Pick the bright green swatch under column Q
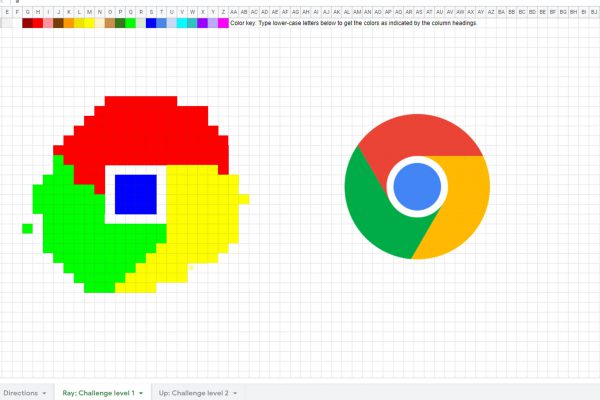This screenshot has width=600, height=400. (x=130, y=23)
